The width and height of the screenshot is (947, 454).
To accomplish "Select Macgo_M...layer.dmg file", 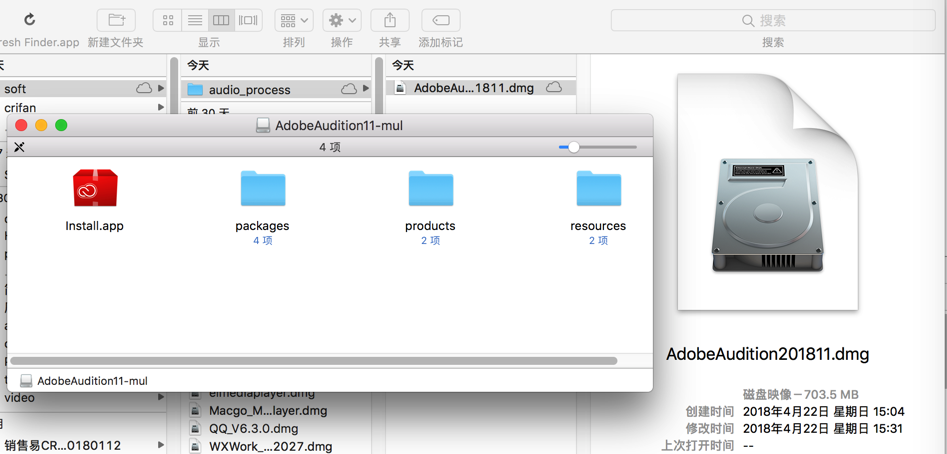I will [x=276, y=411].
